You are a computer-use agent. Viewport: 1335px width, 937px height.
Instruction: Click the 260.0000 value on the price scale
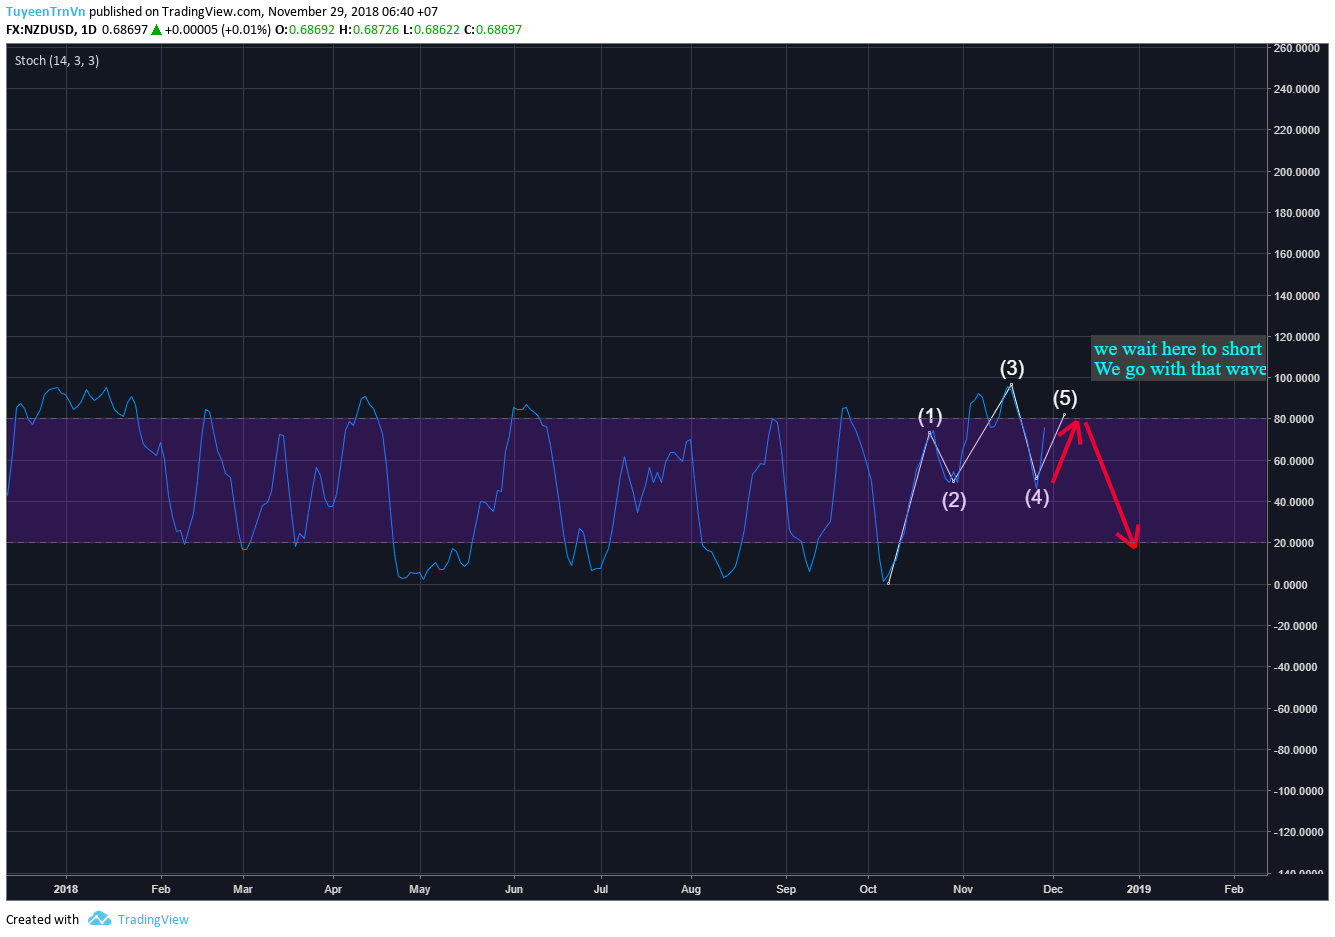pos(1296,48)
